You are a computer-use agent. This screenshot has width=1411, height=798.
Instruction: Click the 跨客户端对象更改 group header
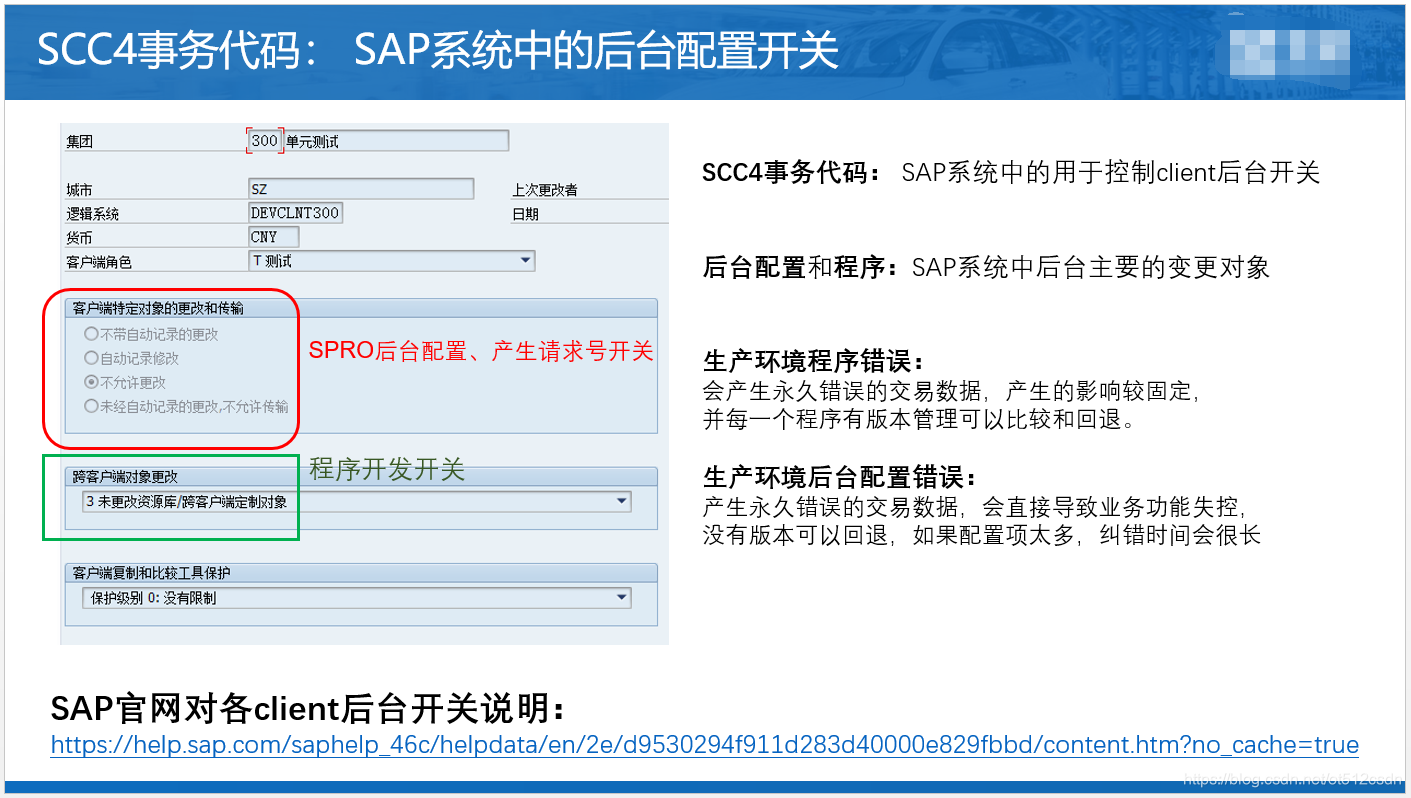(360, 476)
